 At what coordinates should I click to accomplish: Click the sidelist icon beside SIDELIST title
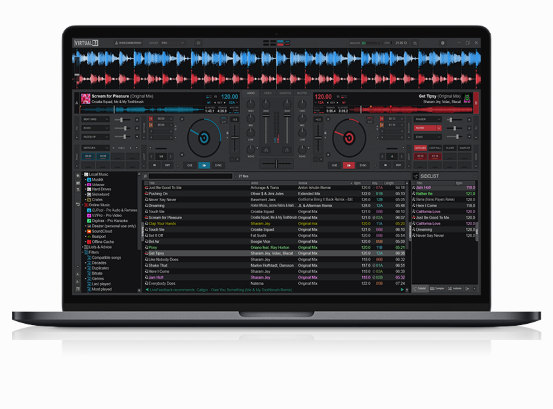pos(416,176)
